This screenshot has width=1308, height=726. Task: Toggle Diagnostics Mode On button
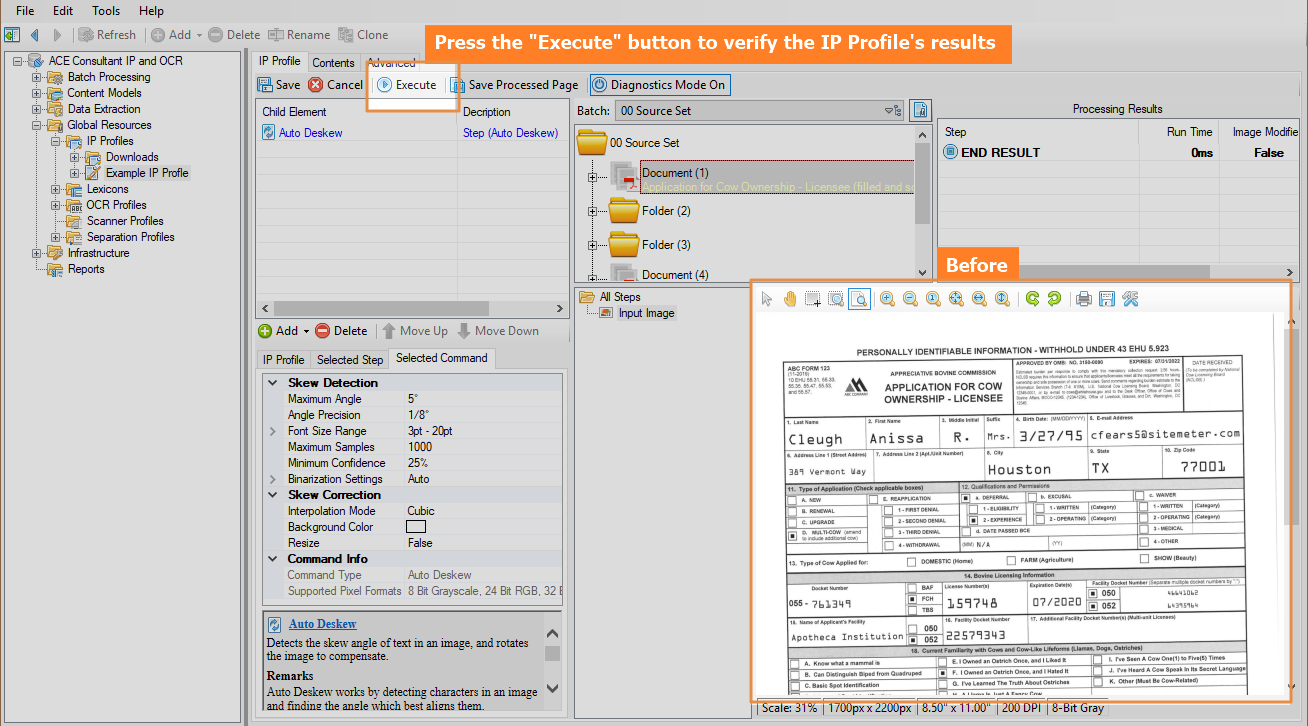[x=660, y=85]
